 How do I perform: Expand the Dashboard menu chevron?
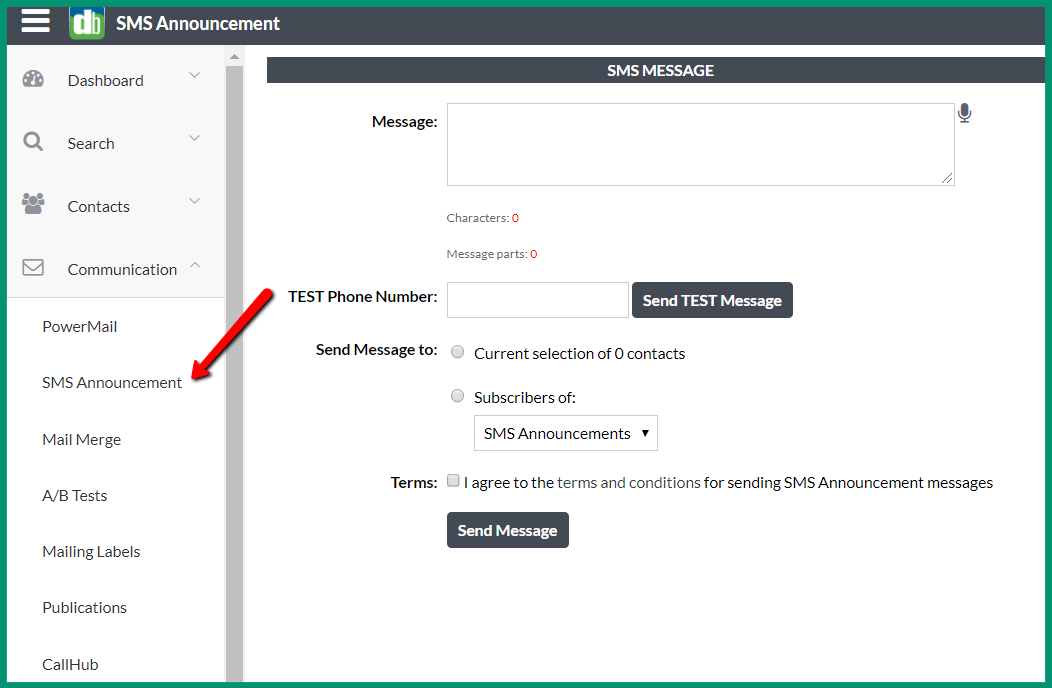[x=195, y=75]
